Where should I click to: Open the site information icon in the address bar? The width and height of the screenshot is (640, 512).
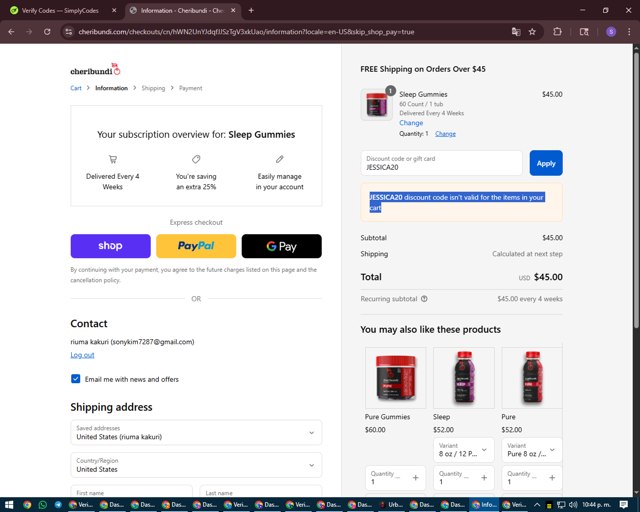coord(69,31)
